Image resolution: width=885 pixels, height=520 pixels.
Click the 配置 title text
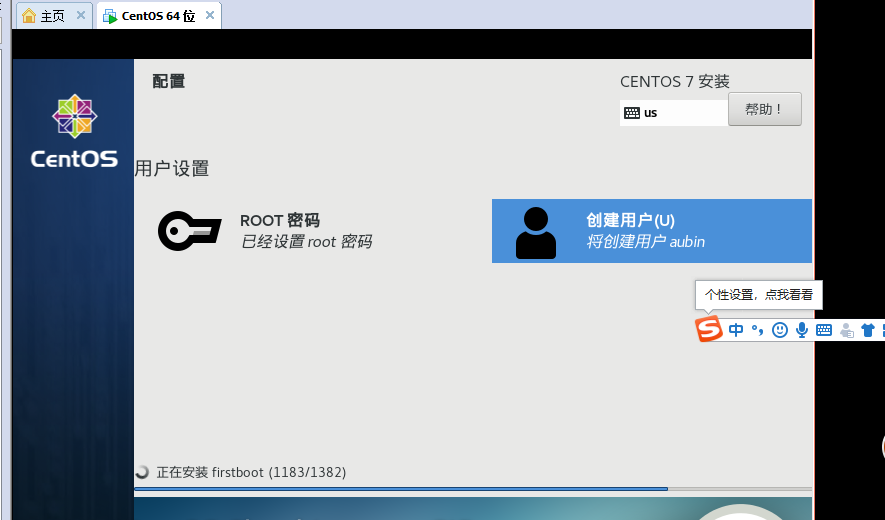pos(169,81)
